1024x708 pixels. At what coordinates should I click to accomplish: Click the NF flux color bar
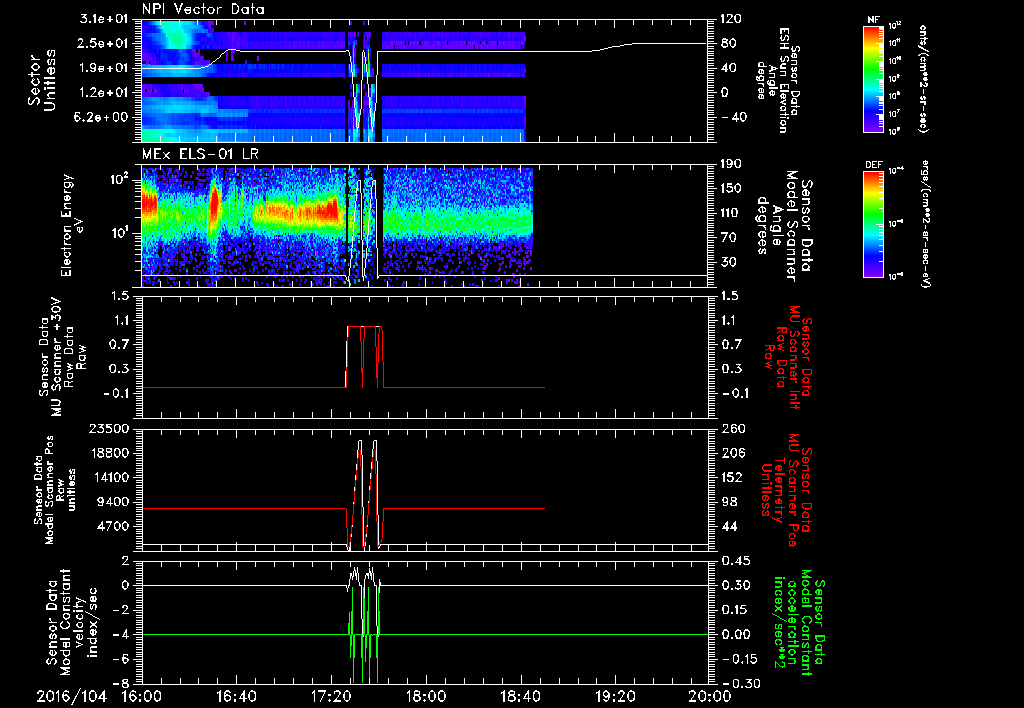pyautogui.click(x=873, y=78)
